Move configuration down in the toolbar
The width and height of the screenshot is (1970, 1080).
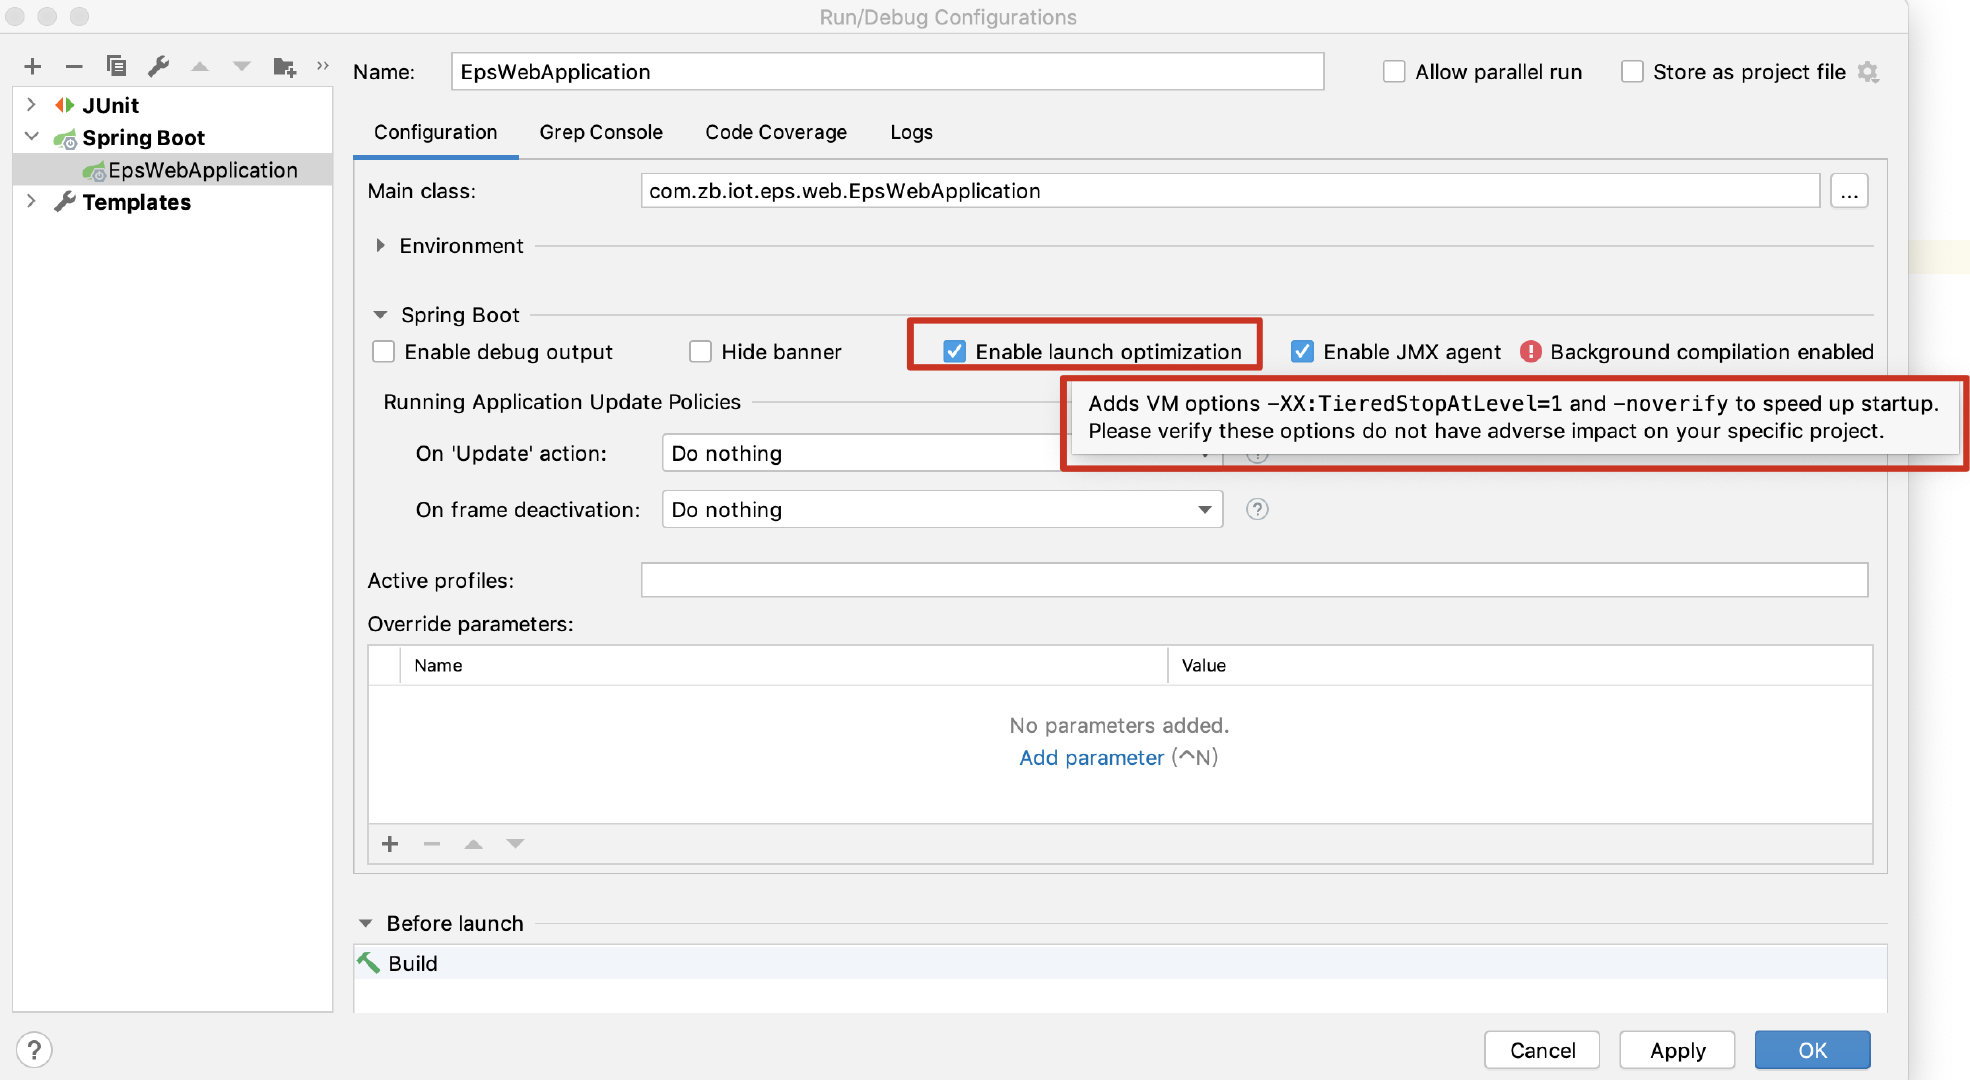tap(242, 67)
